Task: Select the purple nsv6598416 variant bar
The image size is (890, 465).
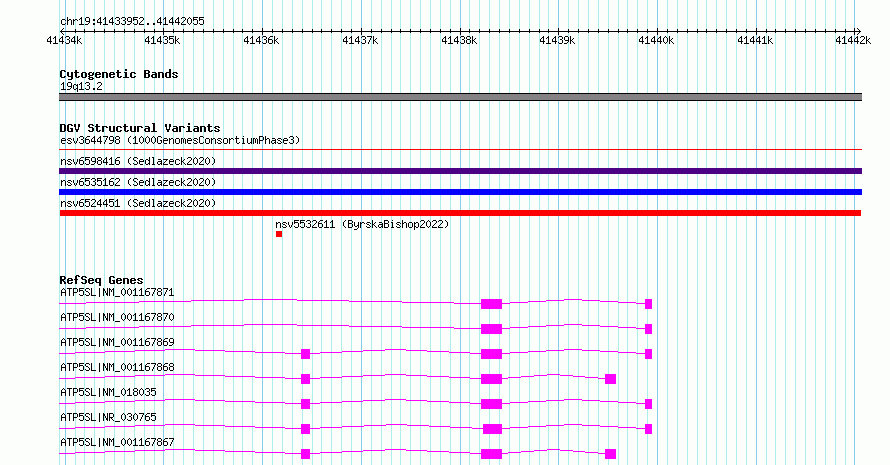Action: pyautogui.click(x=460, y=171)
